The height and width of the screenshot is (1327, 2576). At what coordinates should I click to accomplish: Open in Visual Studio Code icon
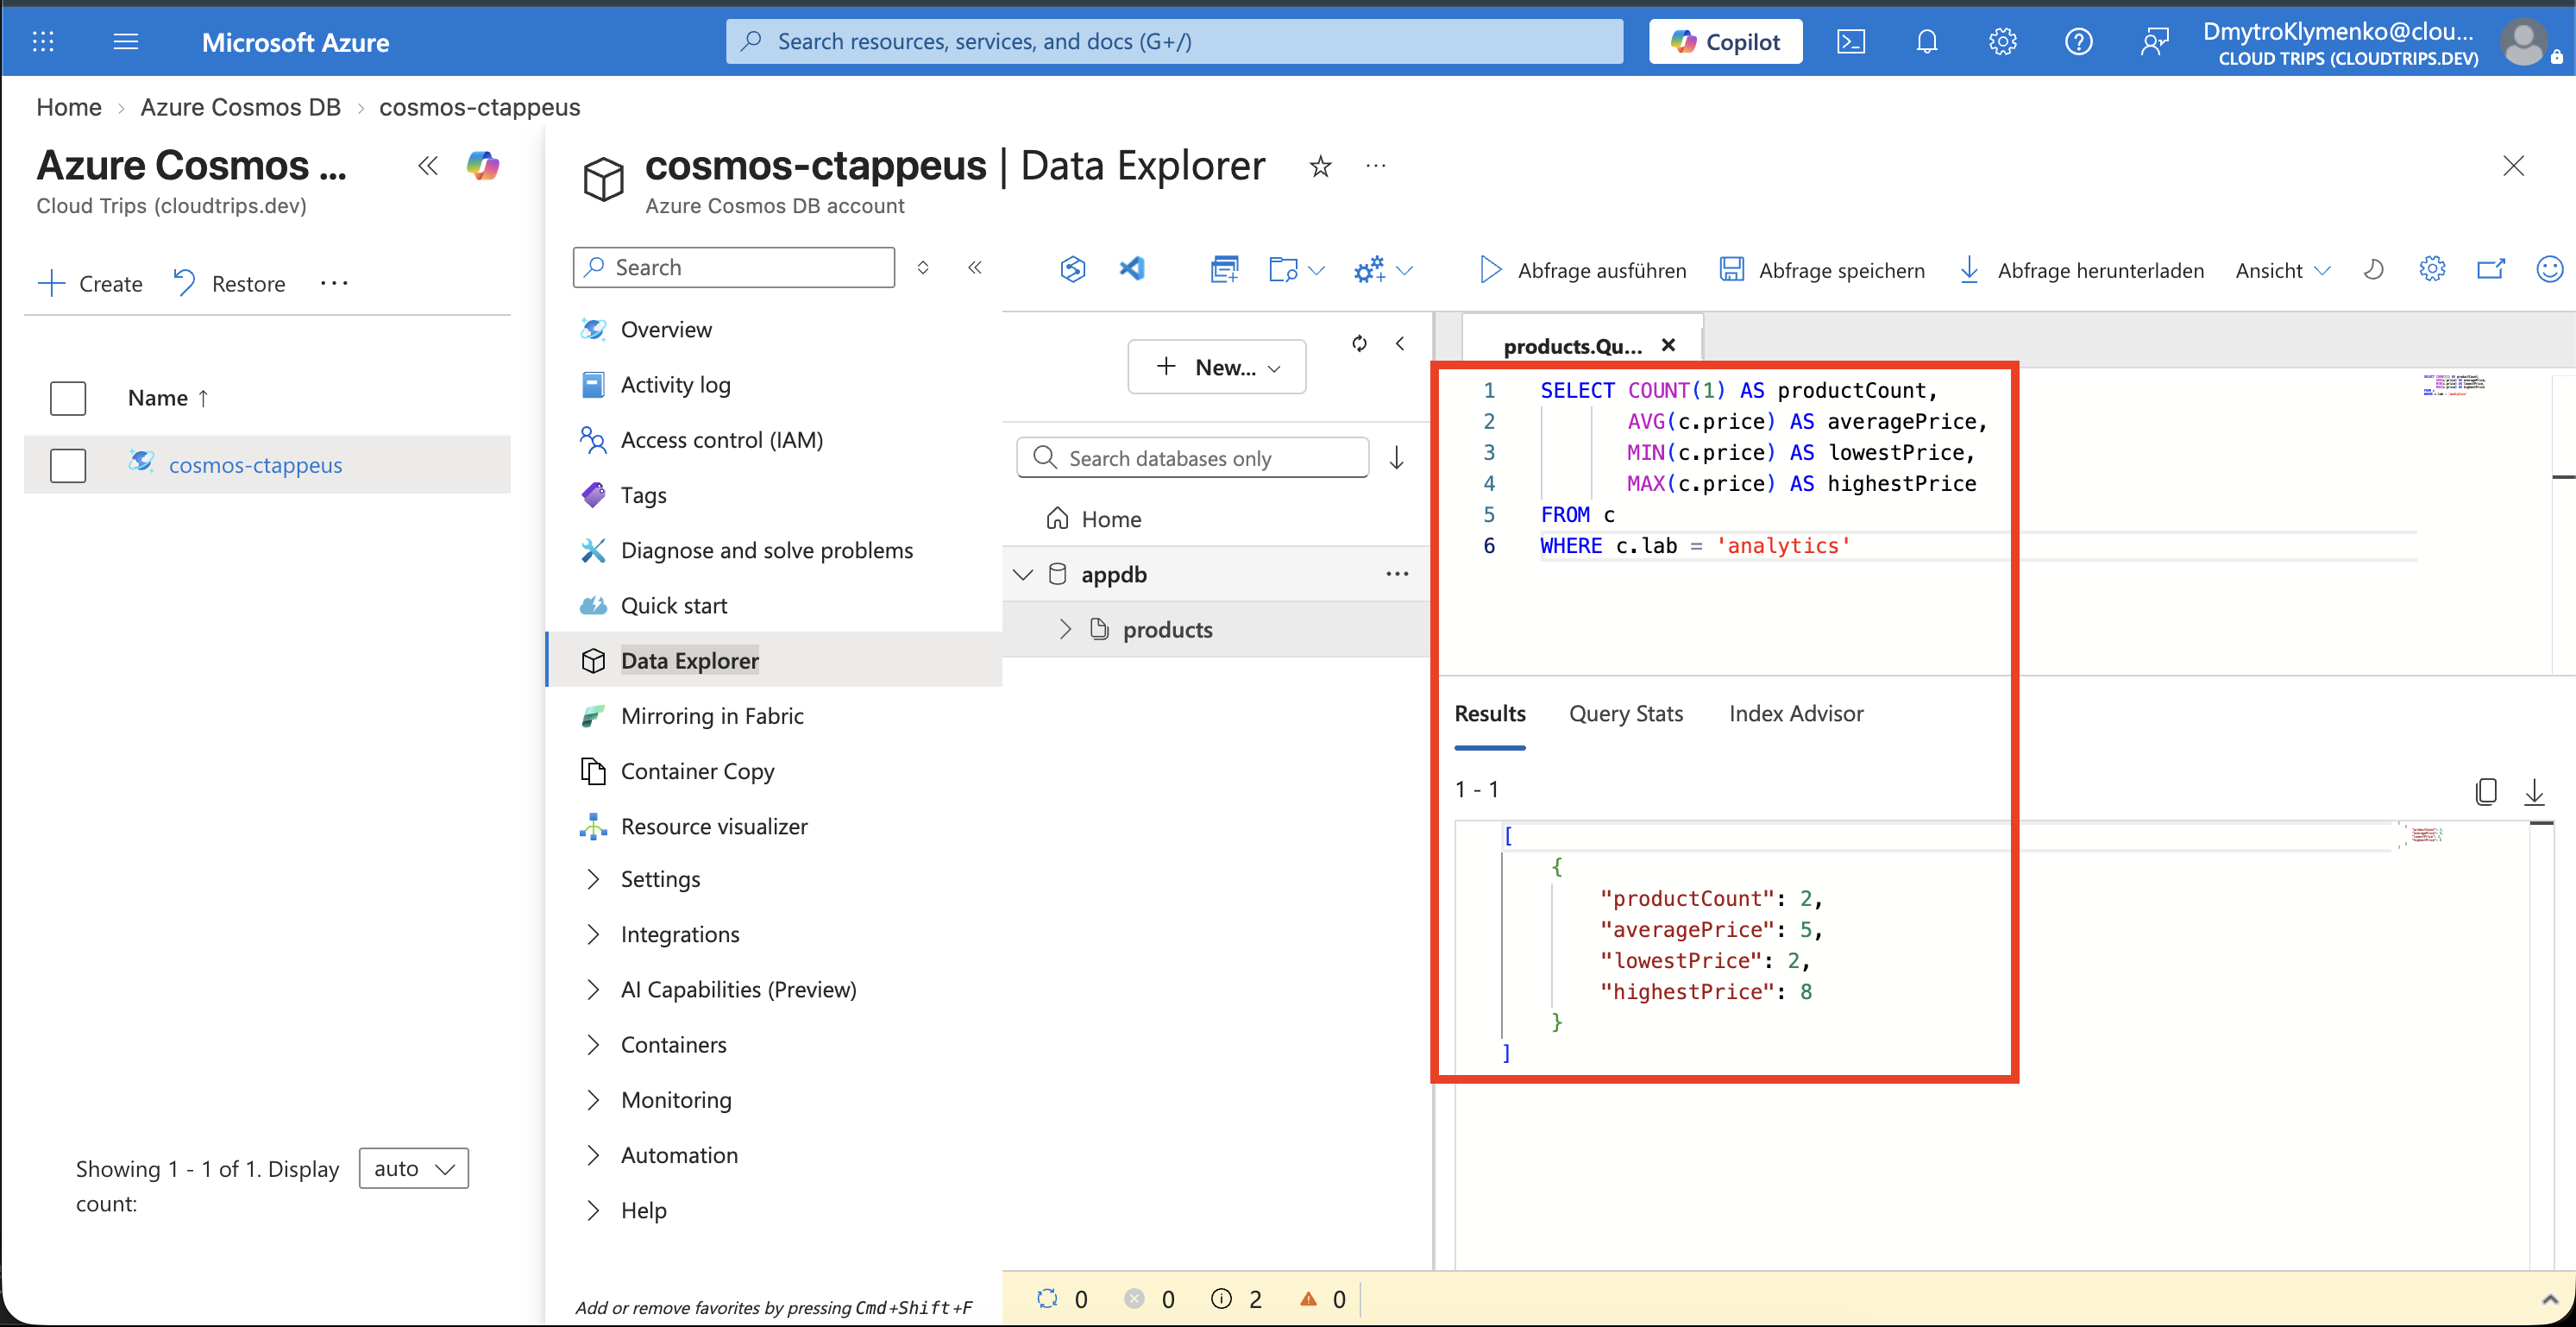pyautogui.click(x=1132, y=269)
